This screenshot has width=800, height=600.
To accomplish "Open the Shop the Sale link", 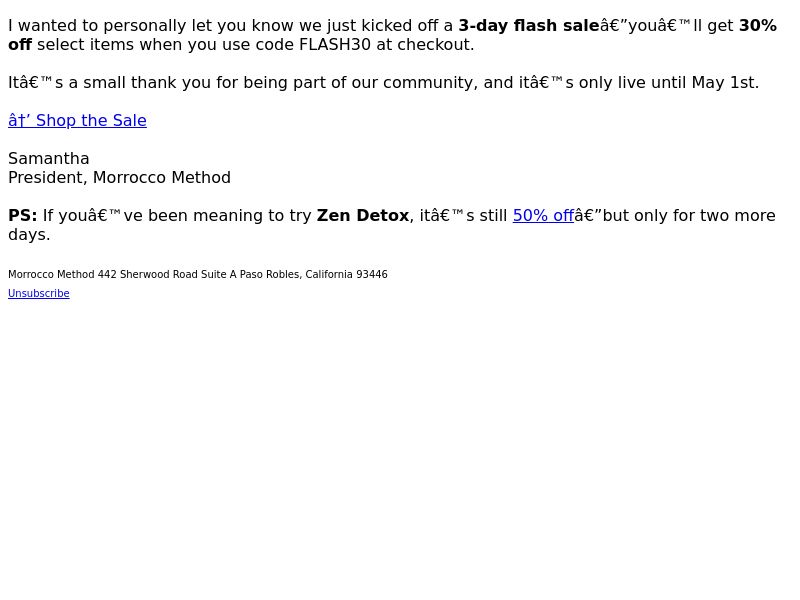I will (x=77, y=120).
